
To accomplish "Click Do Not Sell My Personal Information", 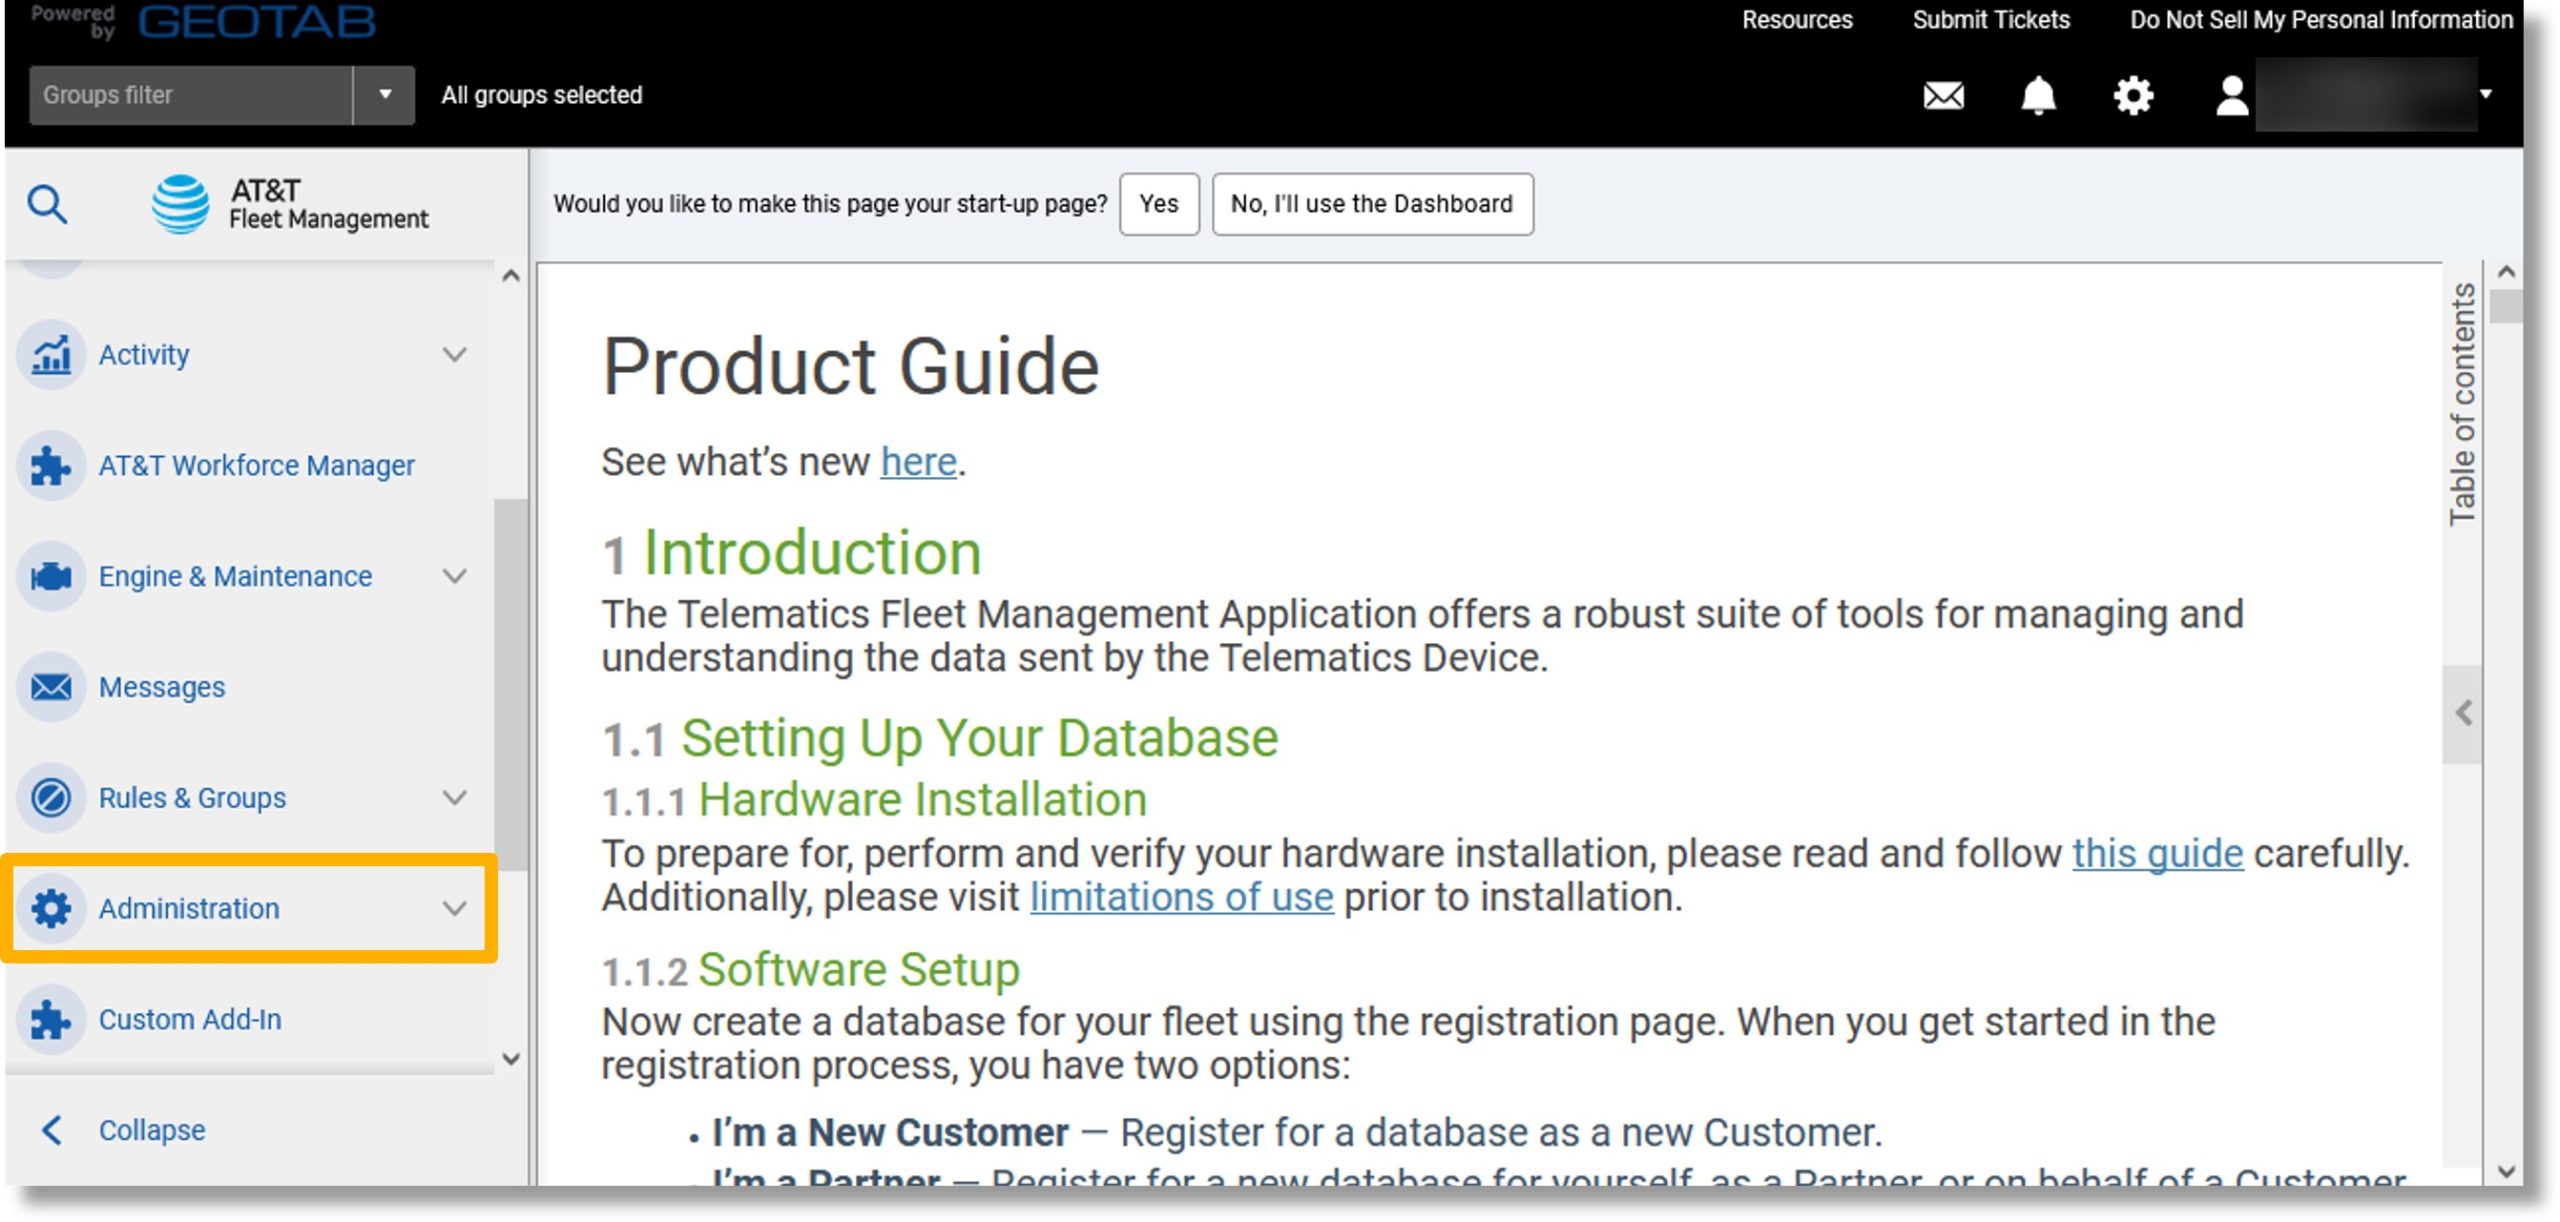I will tap(2320, 20).
